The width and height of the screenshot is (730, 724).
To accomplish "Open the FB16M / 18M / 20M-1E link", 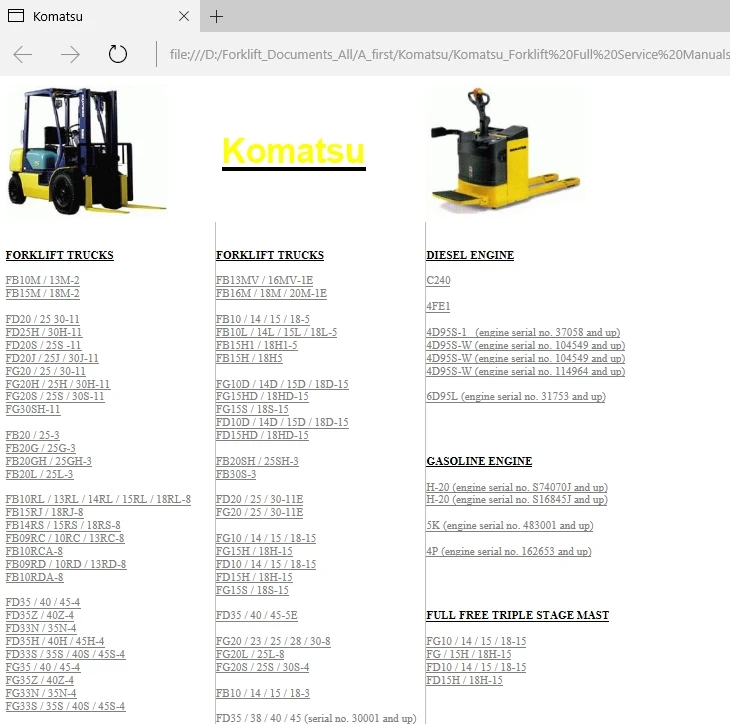I will tap(271, 293).
